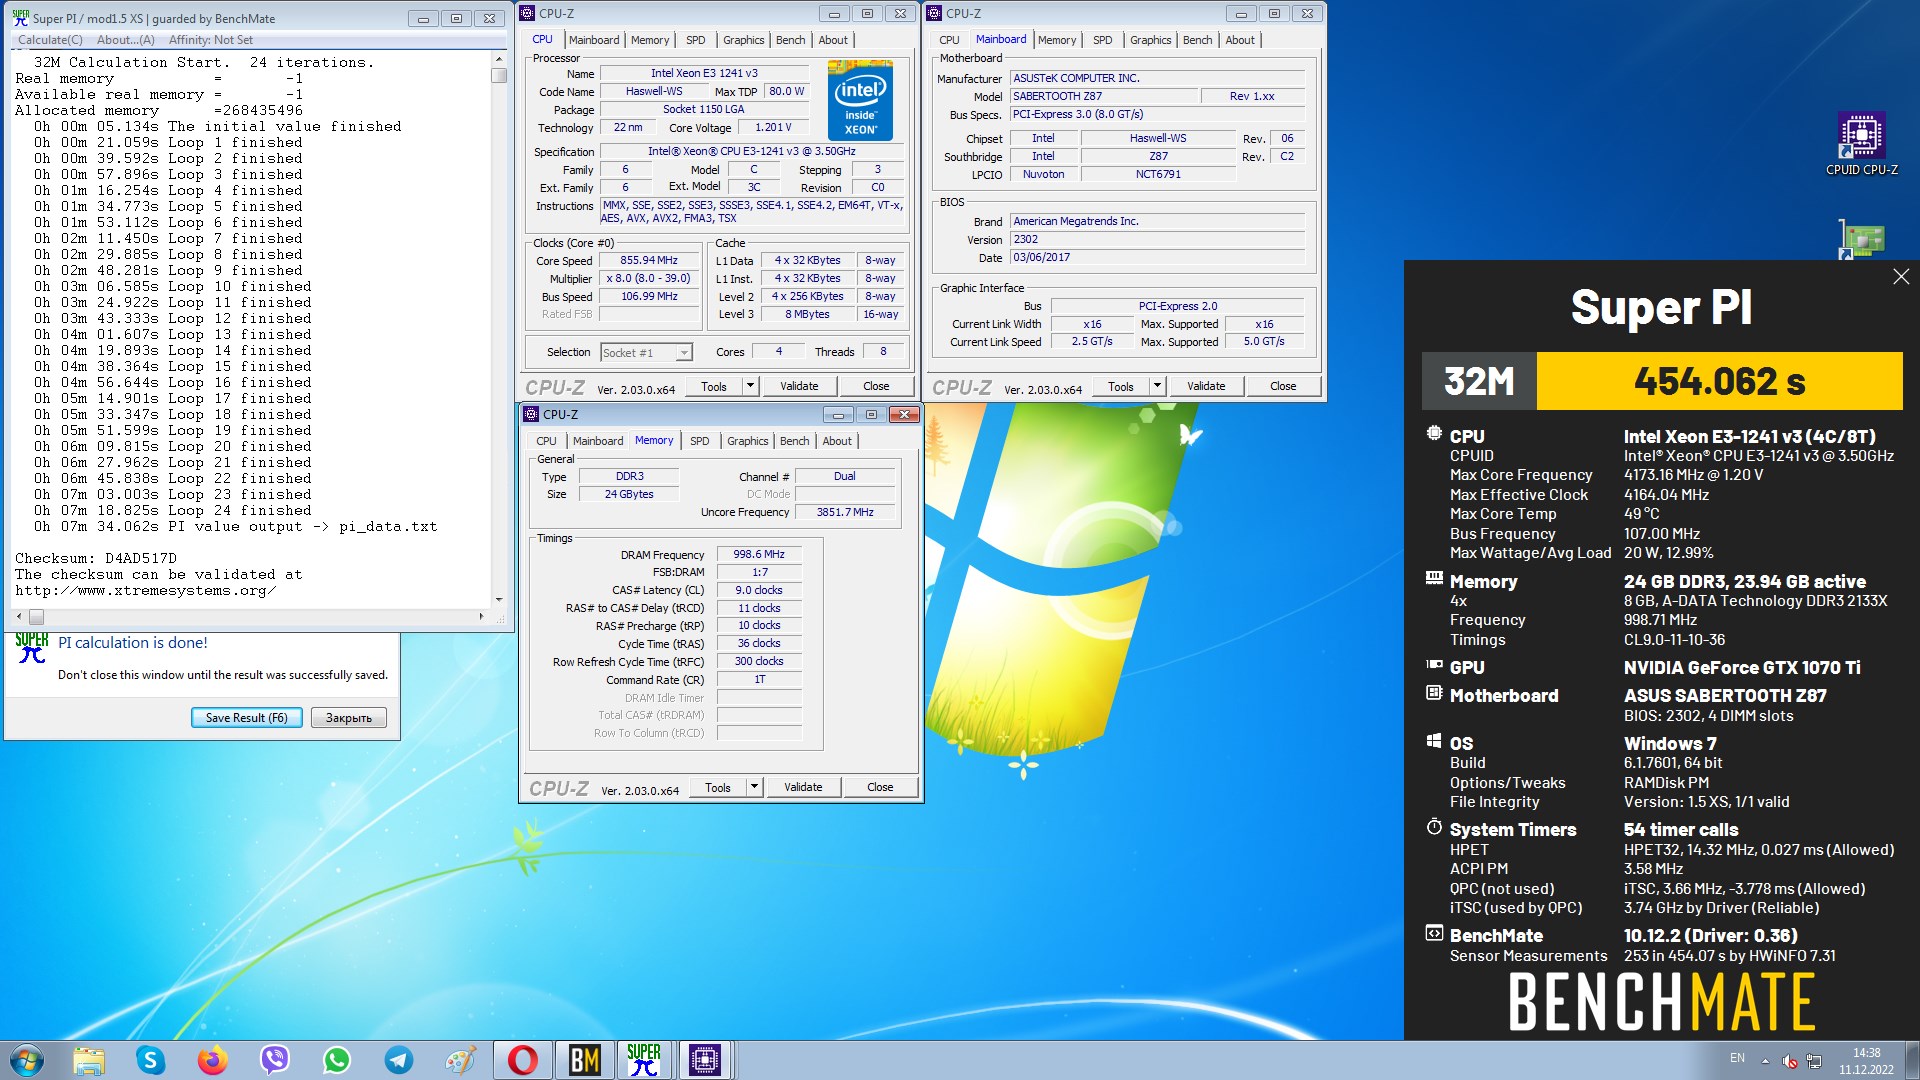The width and height of the screenshot is (1920, 1080).
Task: Open the Windows Start menu
Action: coord(27,1060)
